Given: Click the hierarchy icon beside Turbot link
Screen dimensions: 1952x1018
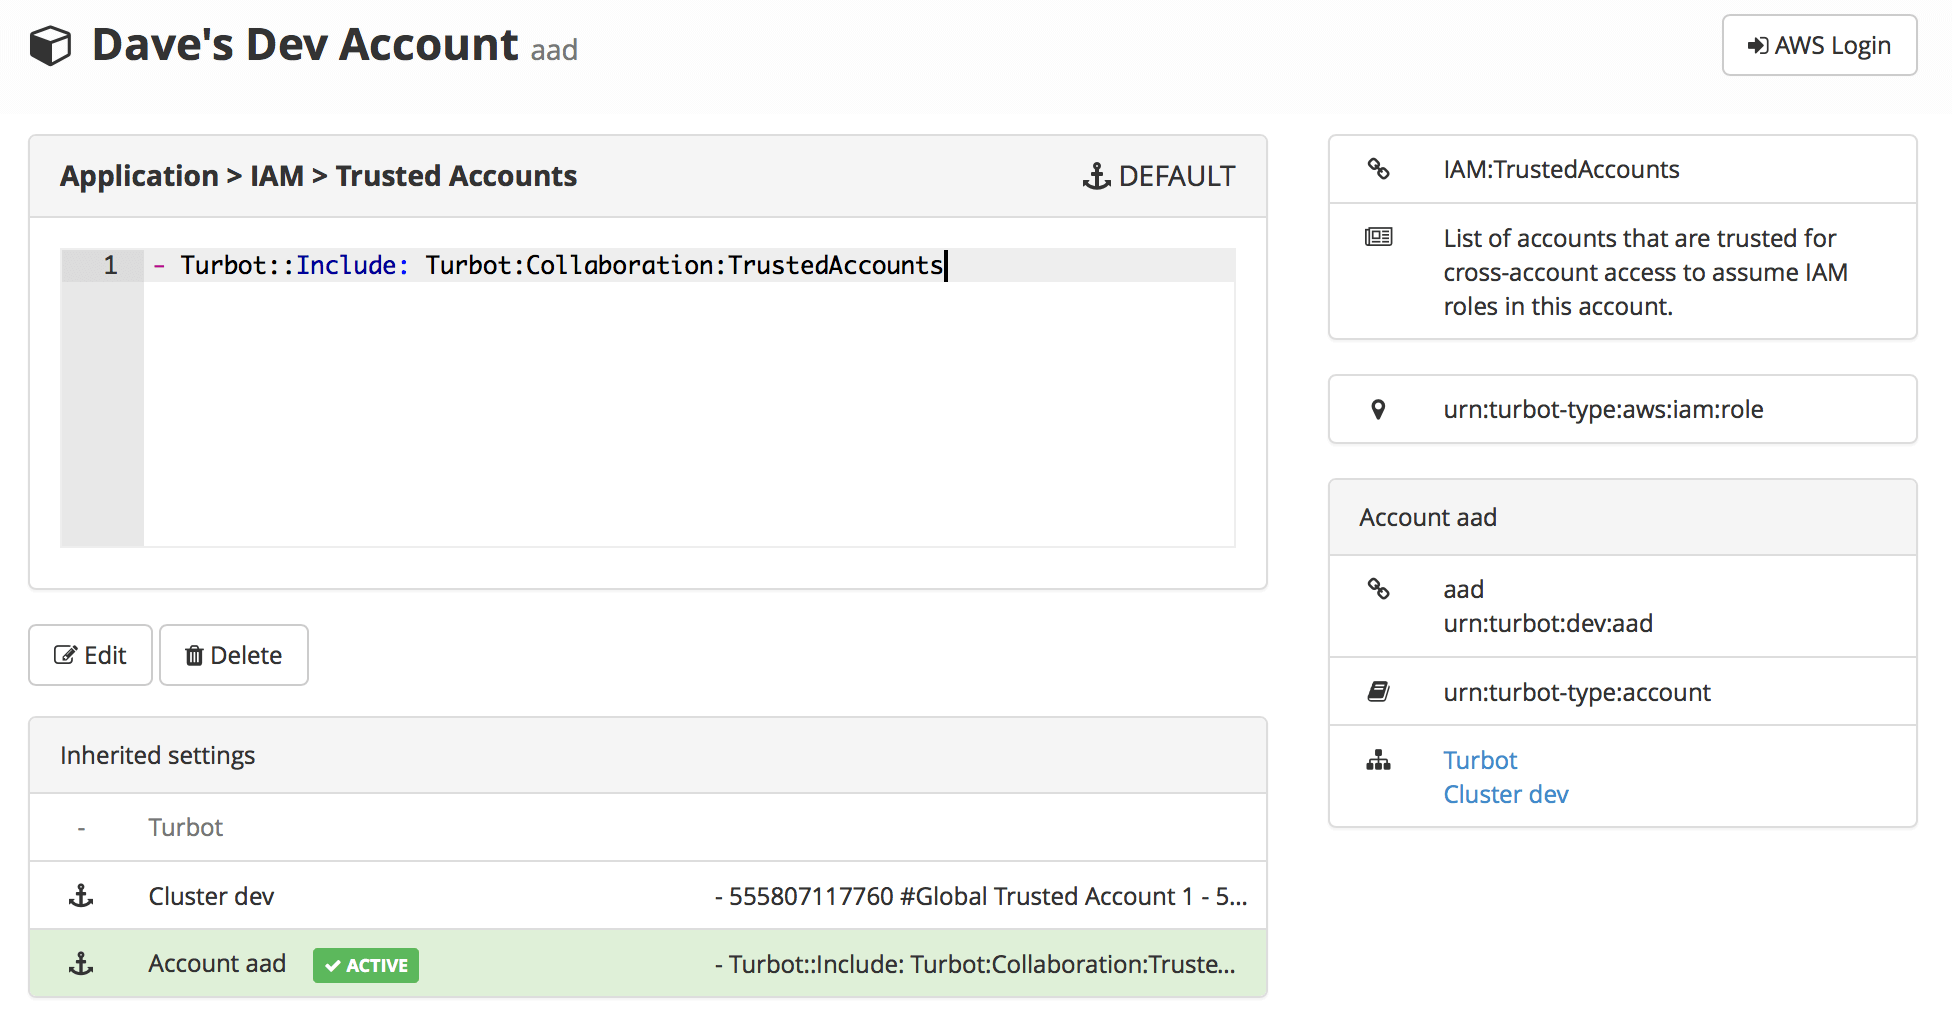Looking at the screenshot, I should (1378, 760).
